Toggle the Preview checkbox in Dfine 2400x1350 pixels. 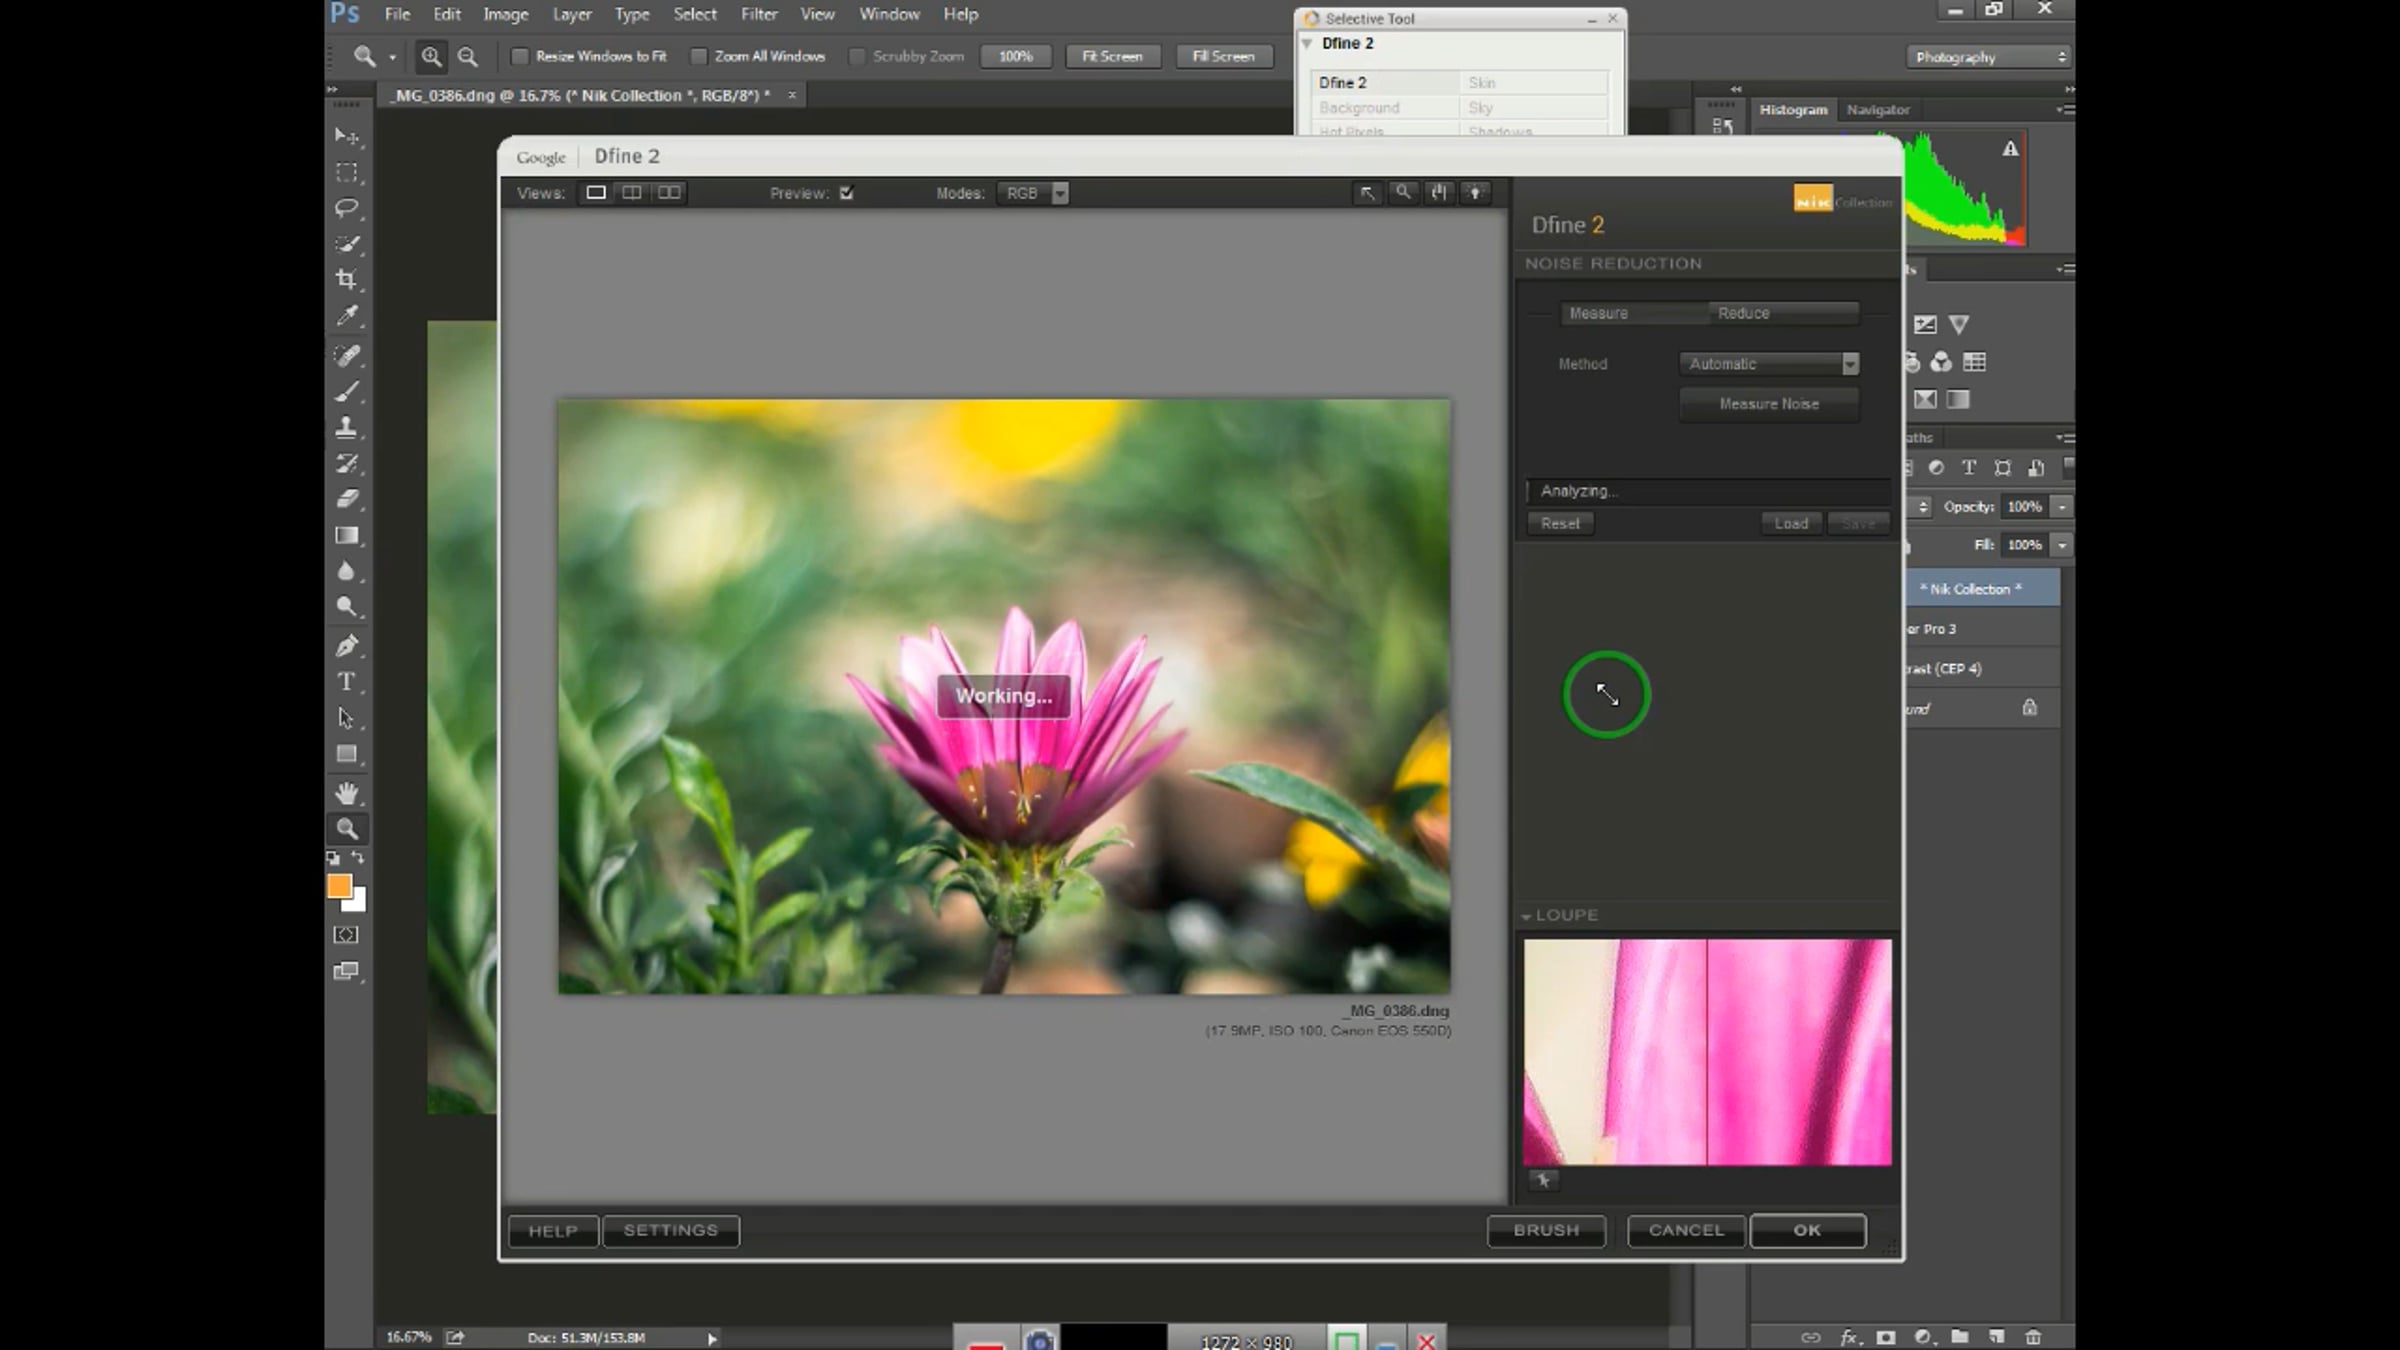[x=847, y=193]
